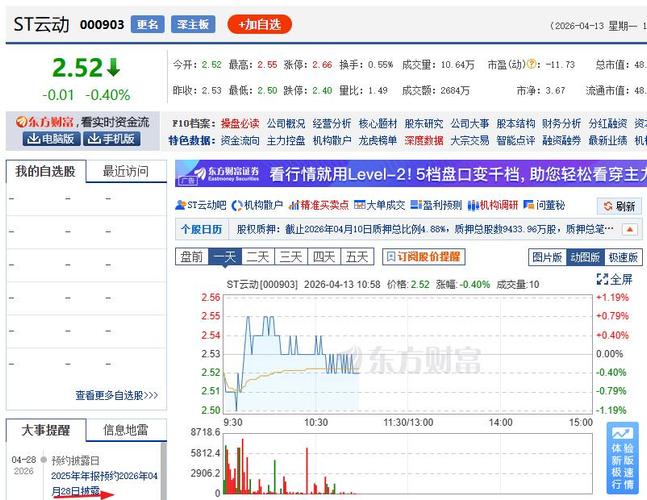Open 深度数据 link

[x=424, y=141]
